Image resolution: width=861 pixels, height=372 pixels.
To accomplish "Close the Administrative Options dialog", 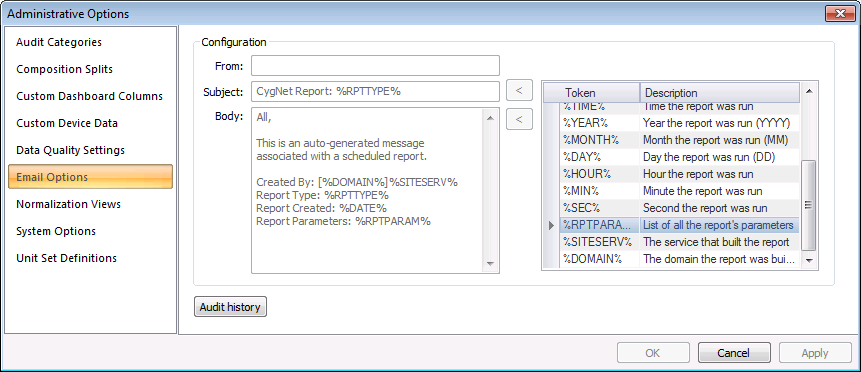I will click(x=840, y=14).
